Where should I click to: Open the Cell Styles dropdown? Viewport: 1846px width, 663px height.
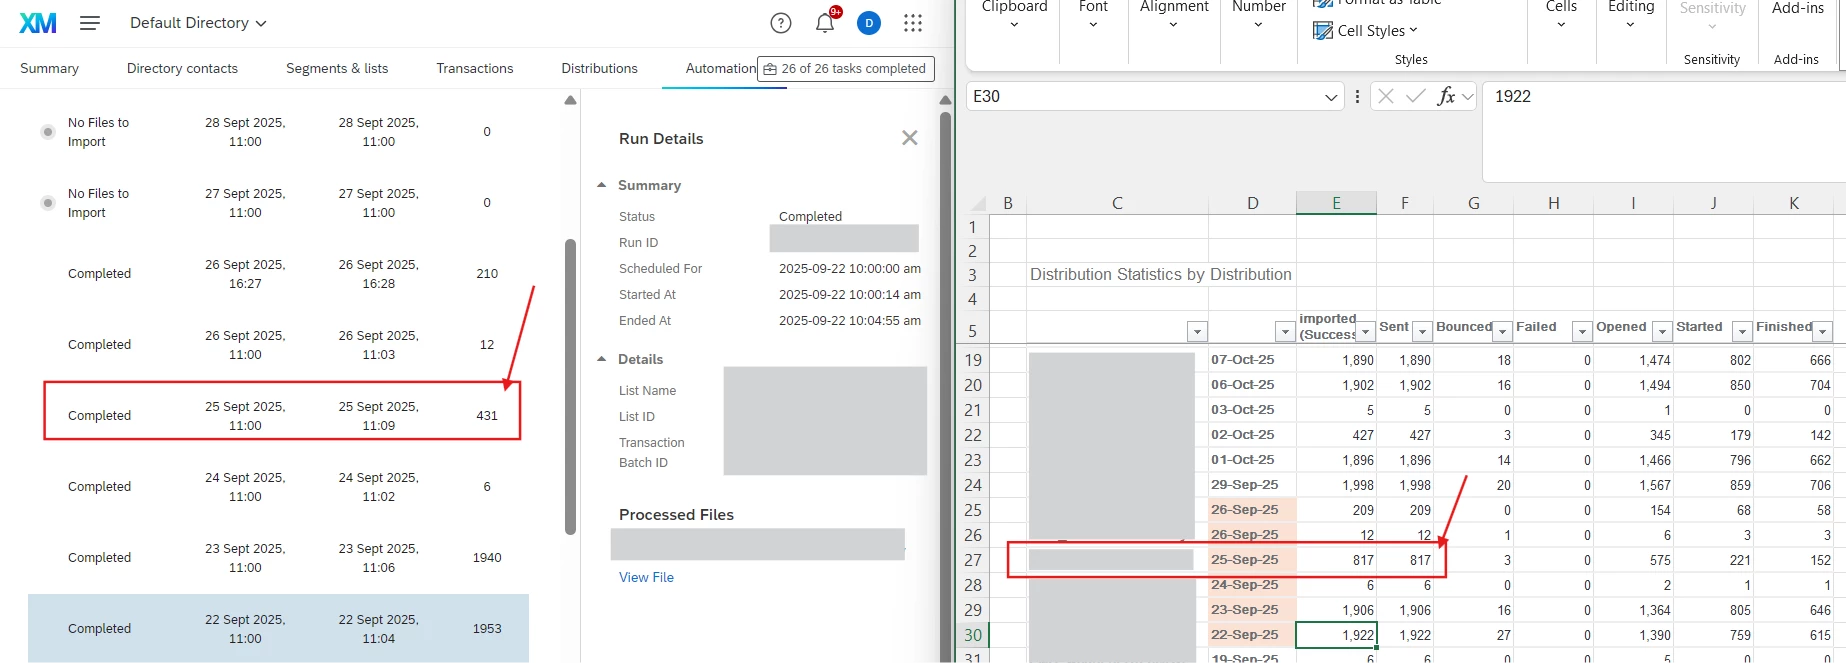click(1413, 31)
